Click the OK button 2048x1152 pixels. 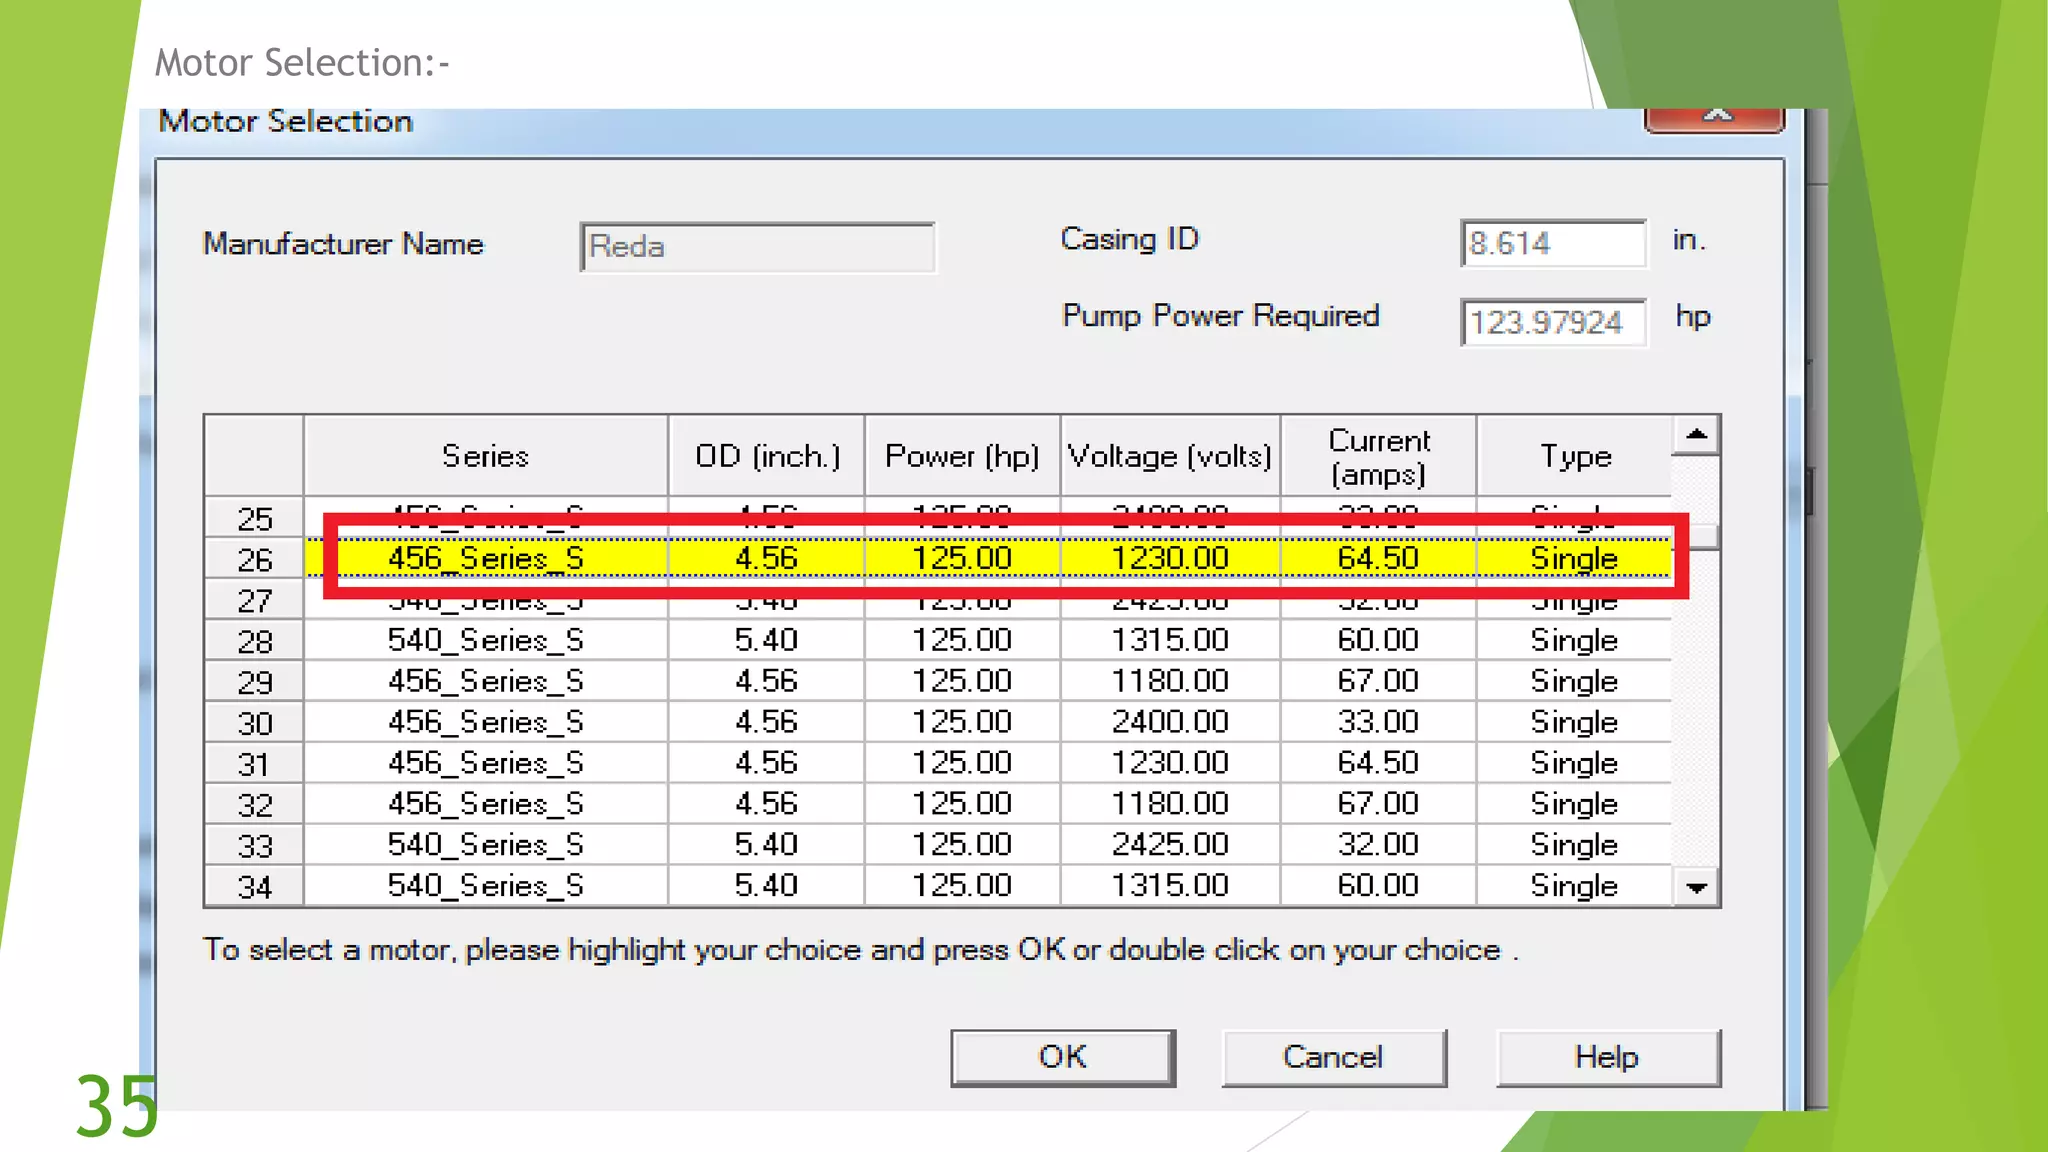1062,1057
